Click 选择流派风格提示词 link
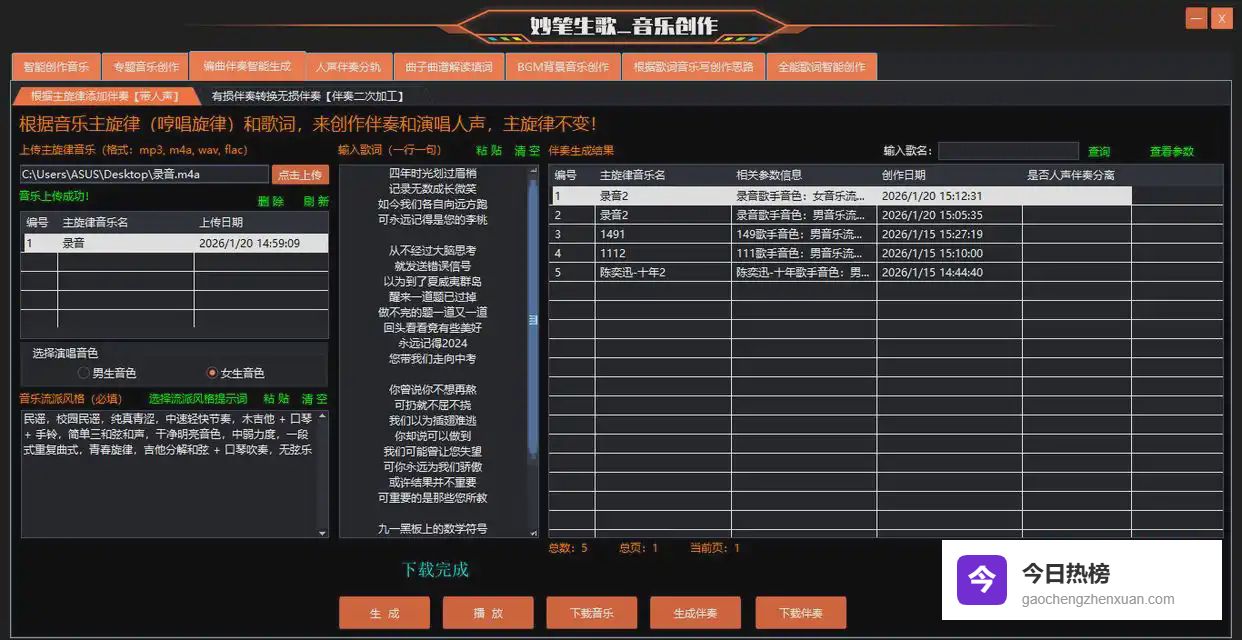Viewport: 1242px width, 640px height. point(197,398)
